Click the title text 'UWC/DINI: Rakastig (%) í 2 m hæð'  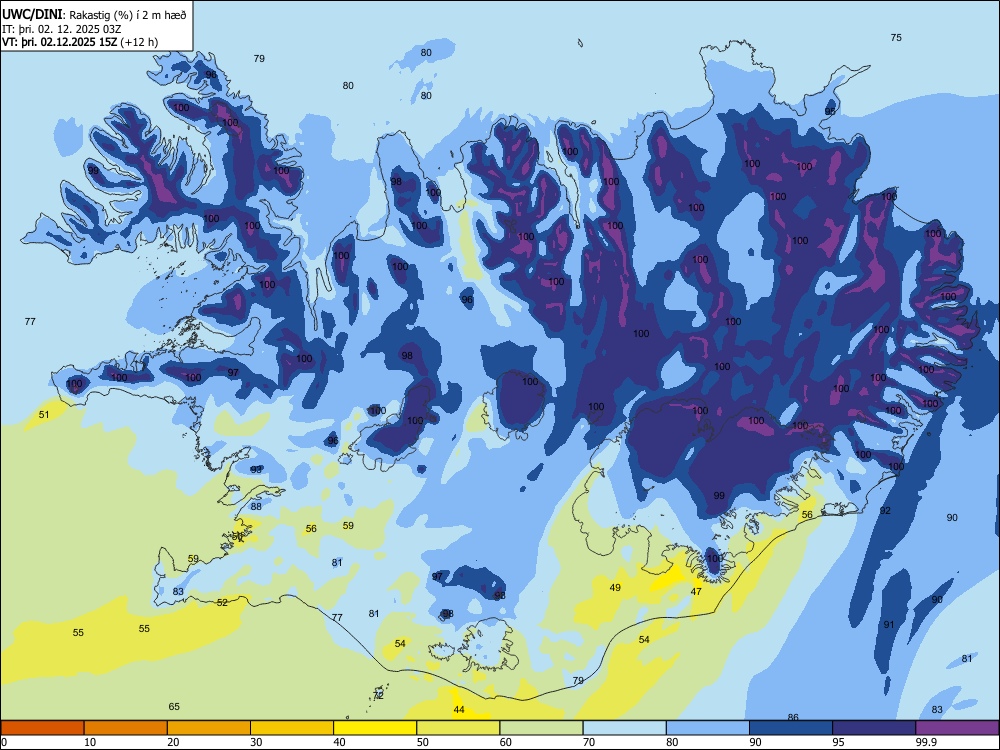(x=94, y=15)
